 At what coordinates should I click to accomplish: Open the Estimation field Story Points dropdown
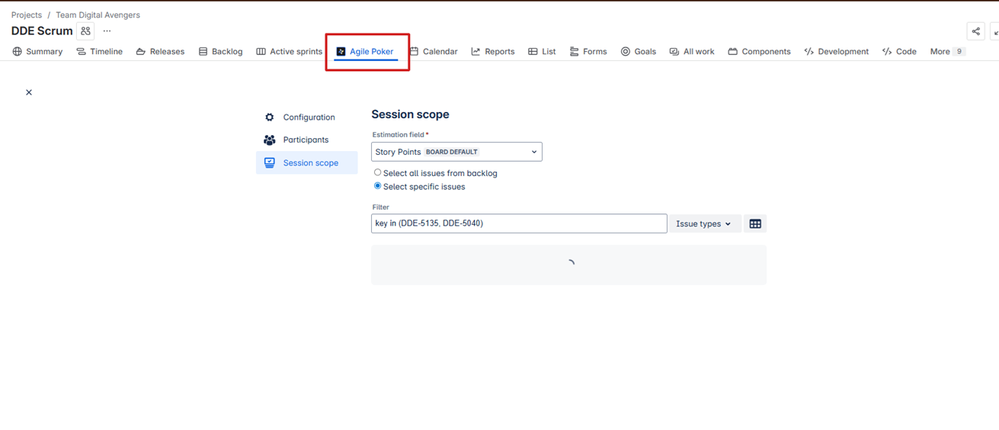tap(457, 152)
